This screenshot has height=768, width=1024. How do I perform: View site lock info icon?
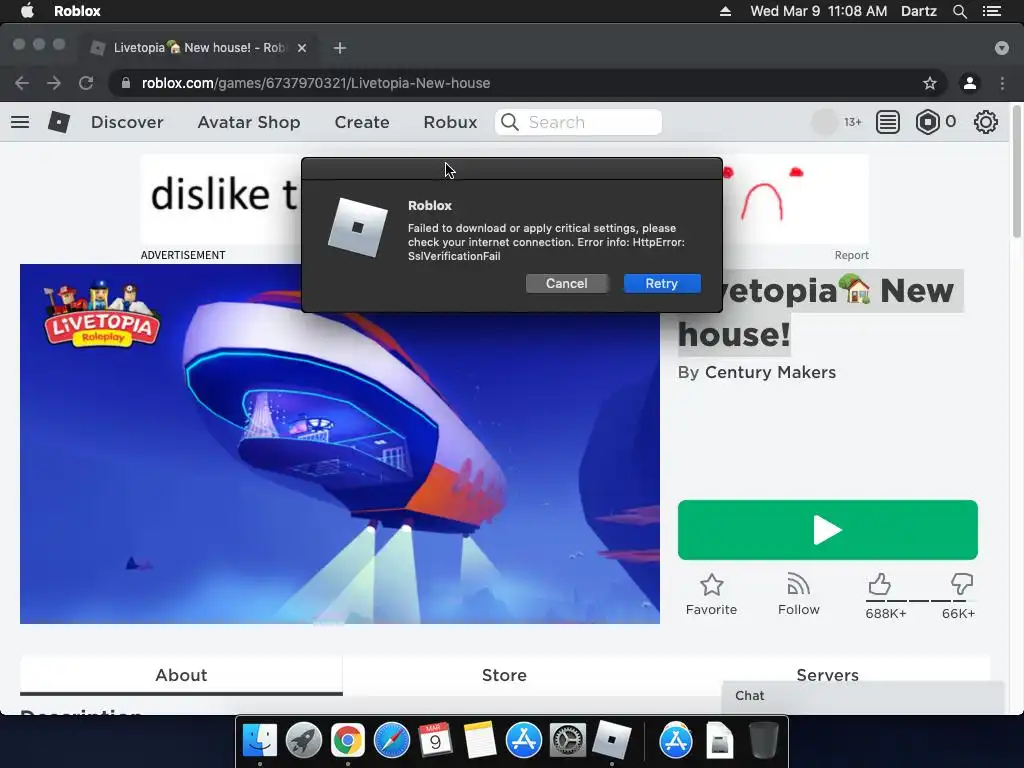tap(126, 83)
